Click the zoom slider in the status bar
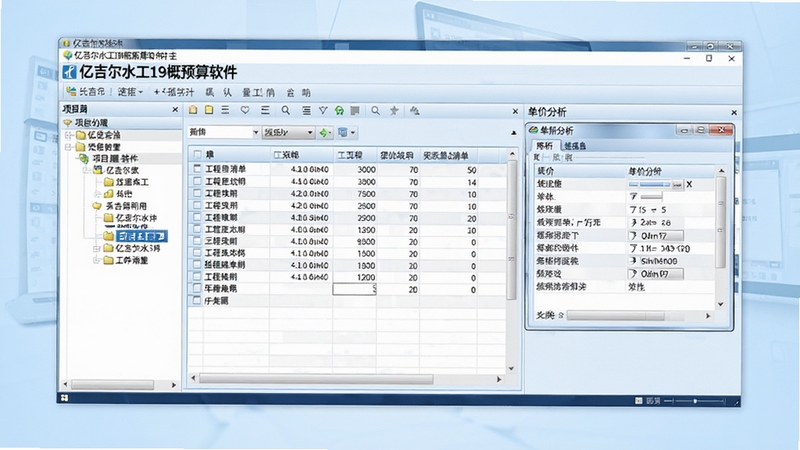 pos(695,401)
